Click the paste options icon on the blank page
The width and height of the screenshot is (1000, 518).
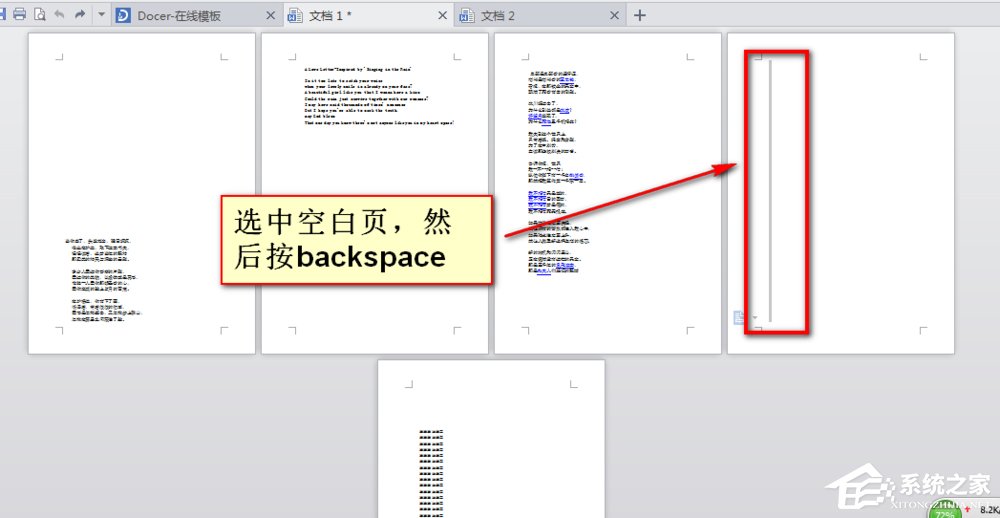pos(740,318)
